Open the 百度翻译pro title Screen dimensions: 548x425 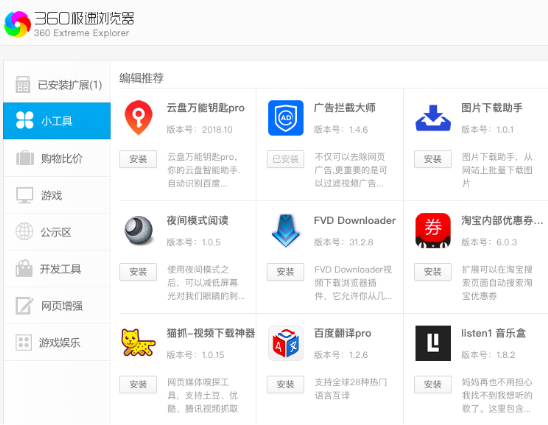click(x=342, y=333)
